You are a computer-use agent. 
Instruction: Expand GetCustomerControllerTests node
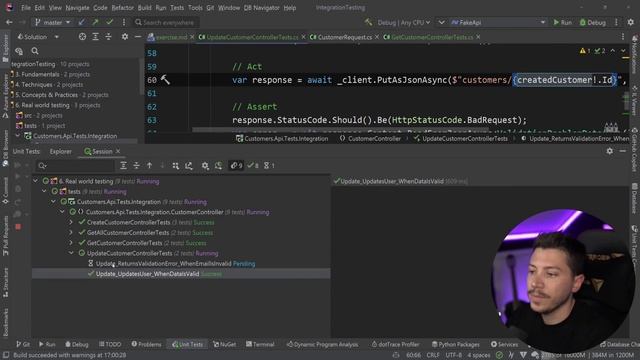point(71,242)
